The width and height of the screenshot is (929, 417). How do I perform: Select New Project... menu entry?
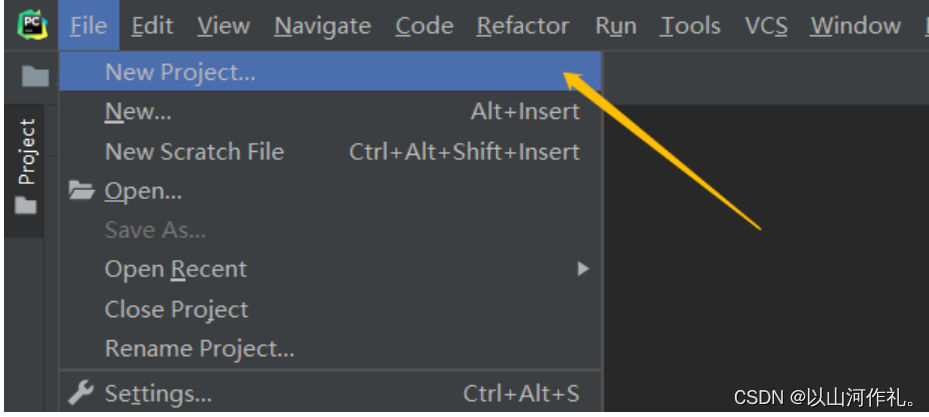(x=331, y=72)
